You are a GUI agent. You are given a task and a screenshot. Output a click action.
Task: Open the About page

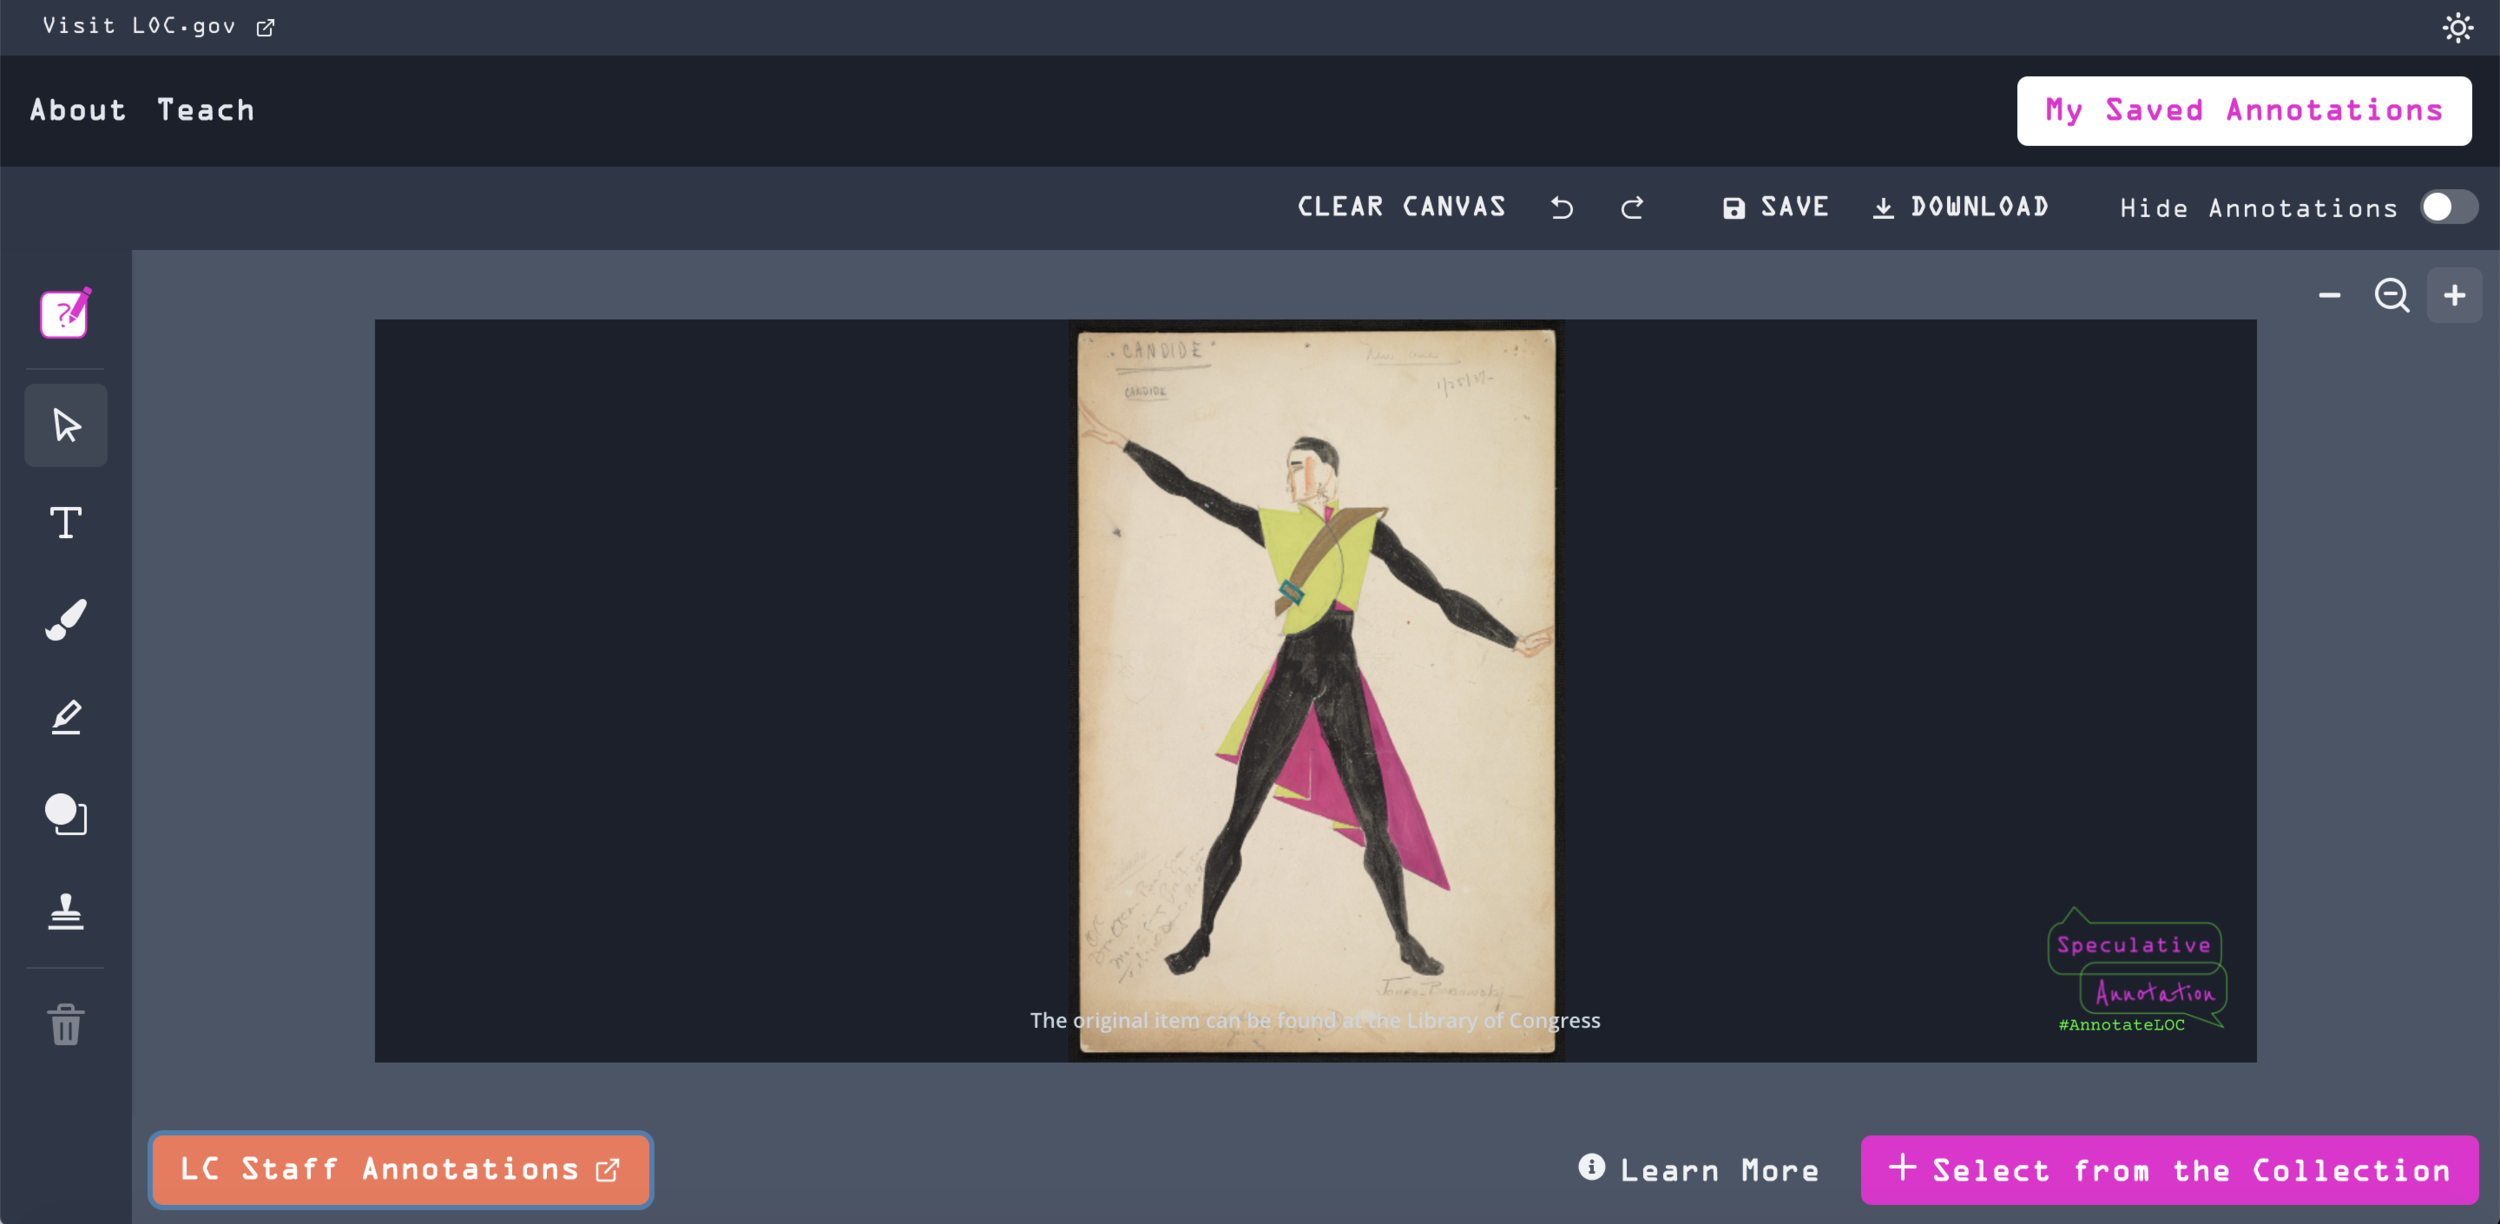pyautogui.click(x=78, y=110)
